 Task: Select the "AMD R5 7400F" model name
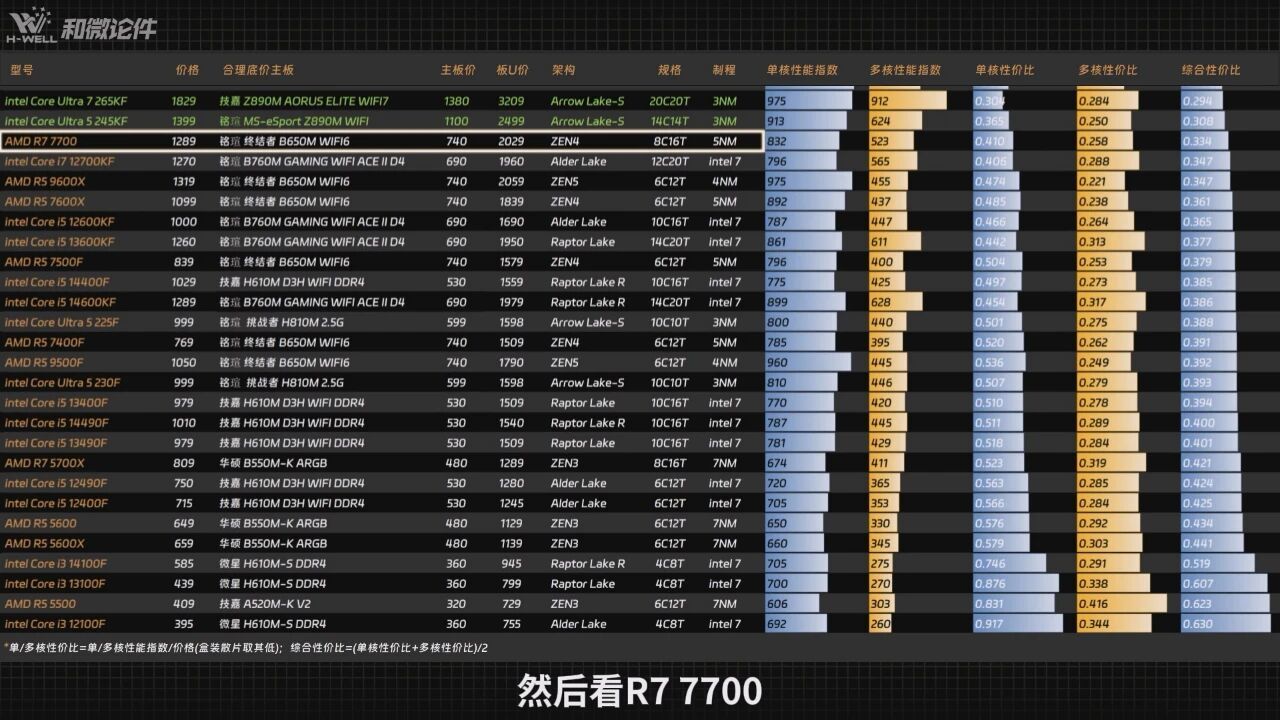click(45, 342)
